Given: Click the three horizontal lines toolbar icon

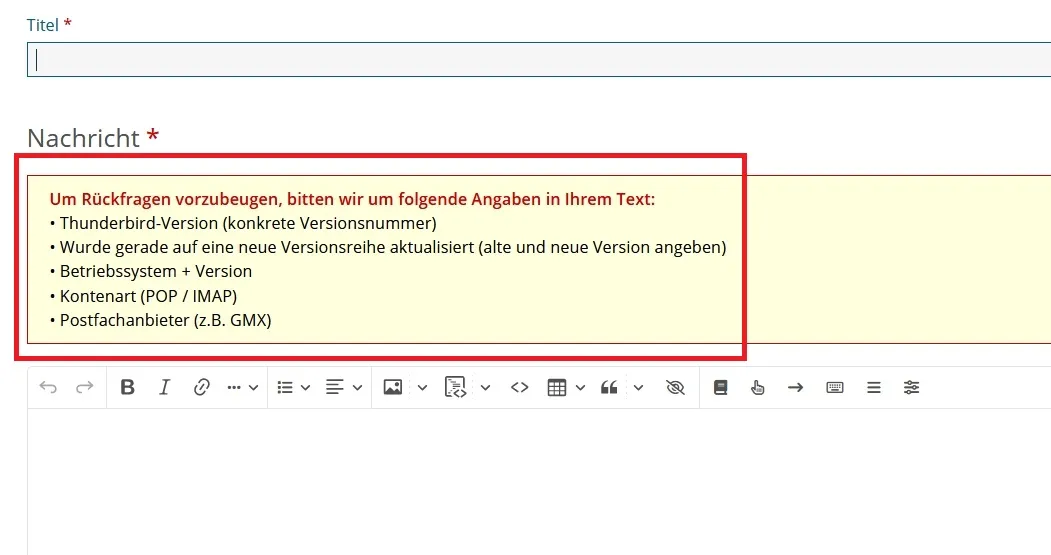Looking at the screenshot, I should (x=873, y=387).
